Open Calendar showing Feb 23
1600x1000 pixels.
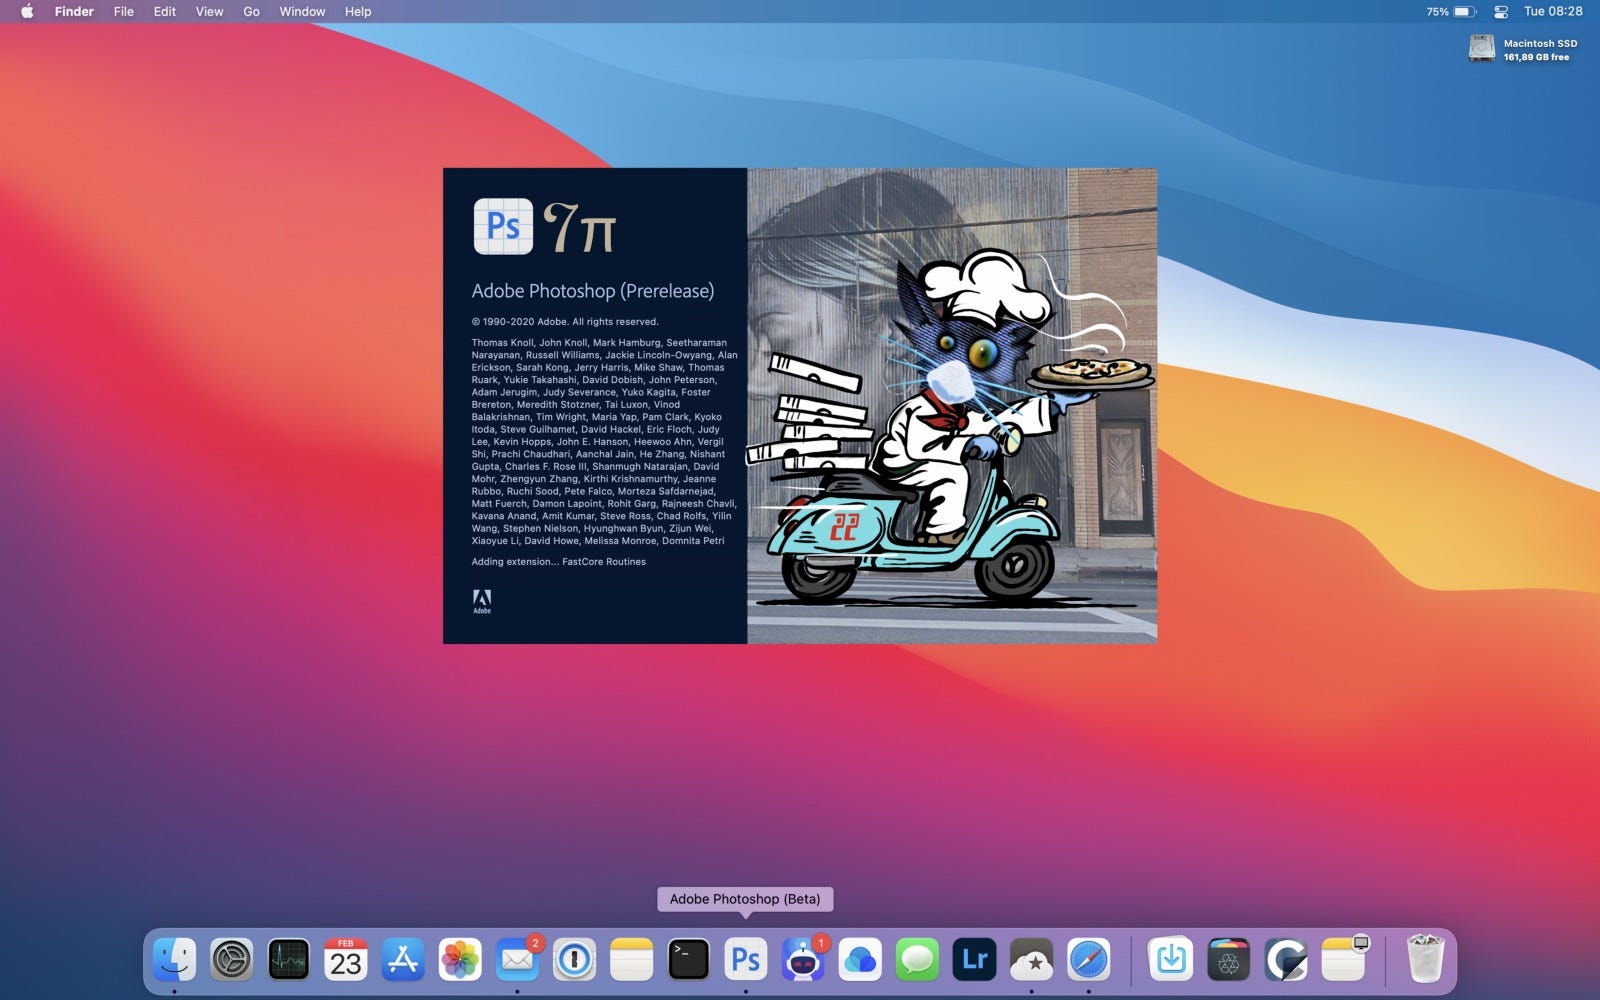click(346, 960)
